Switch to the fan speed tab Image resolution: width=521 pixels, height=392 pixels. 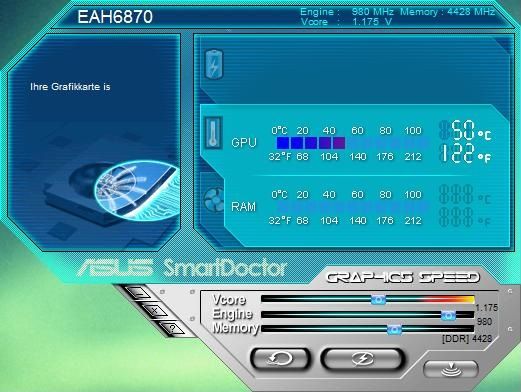(x=214, y=200)
